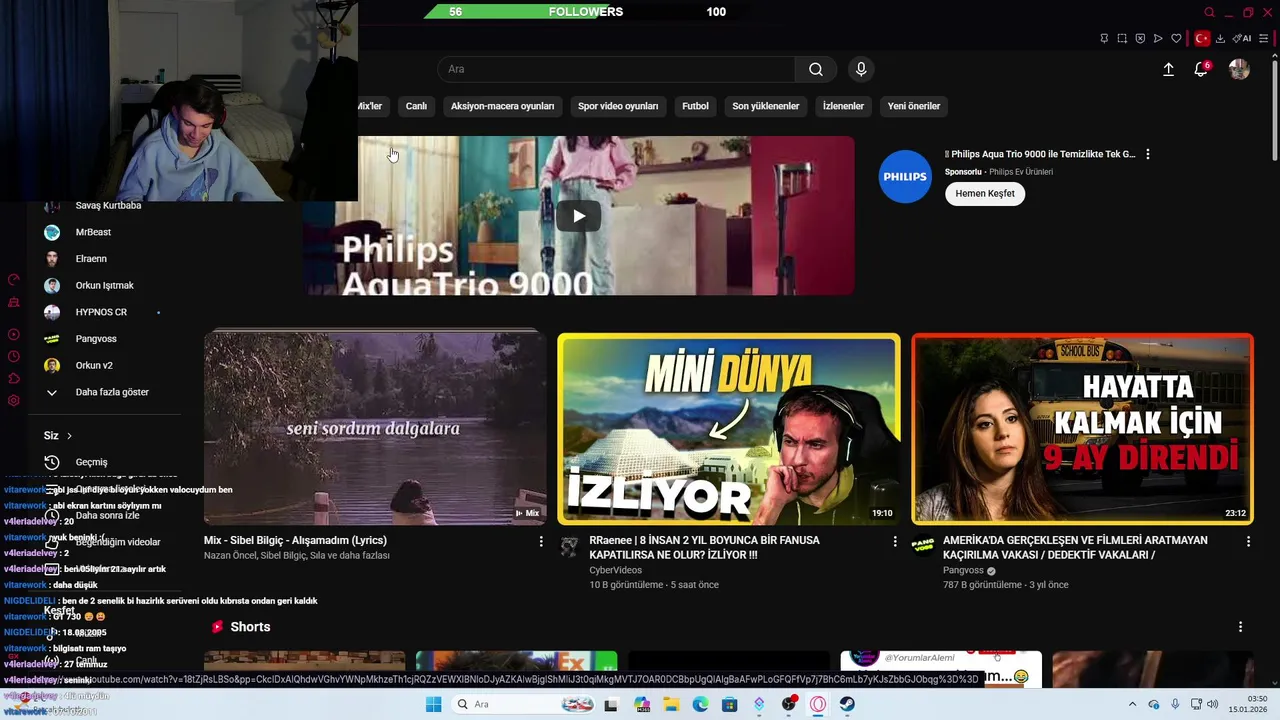Open more options for Sibel Bilgiç mix video

click(541, 541)
